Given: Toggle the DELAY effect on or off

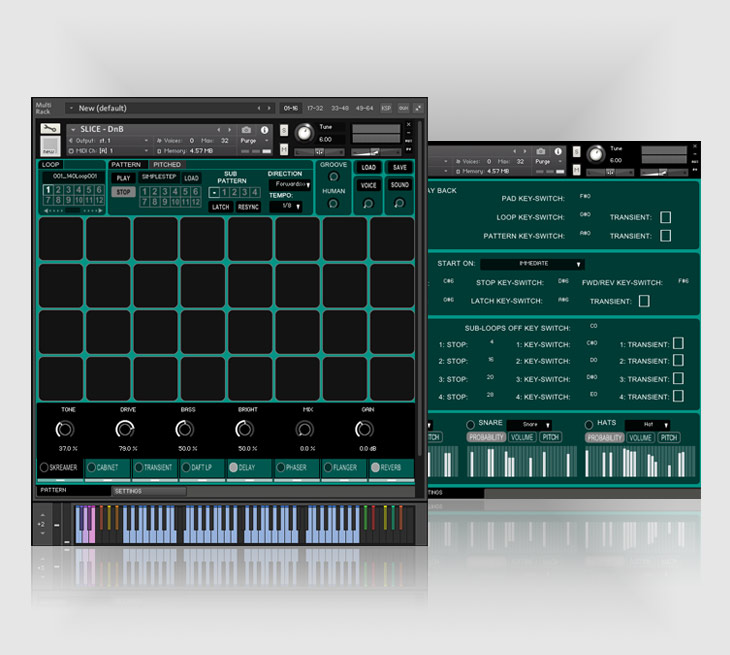Looking at the screenshot, I should click(x=234, y=467).
